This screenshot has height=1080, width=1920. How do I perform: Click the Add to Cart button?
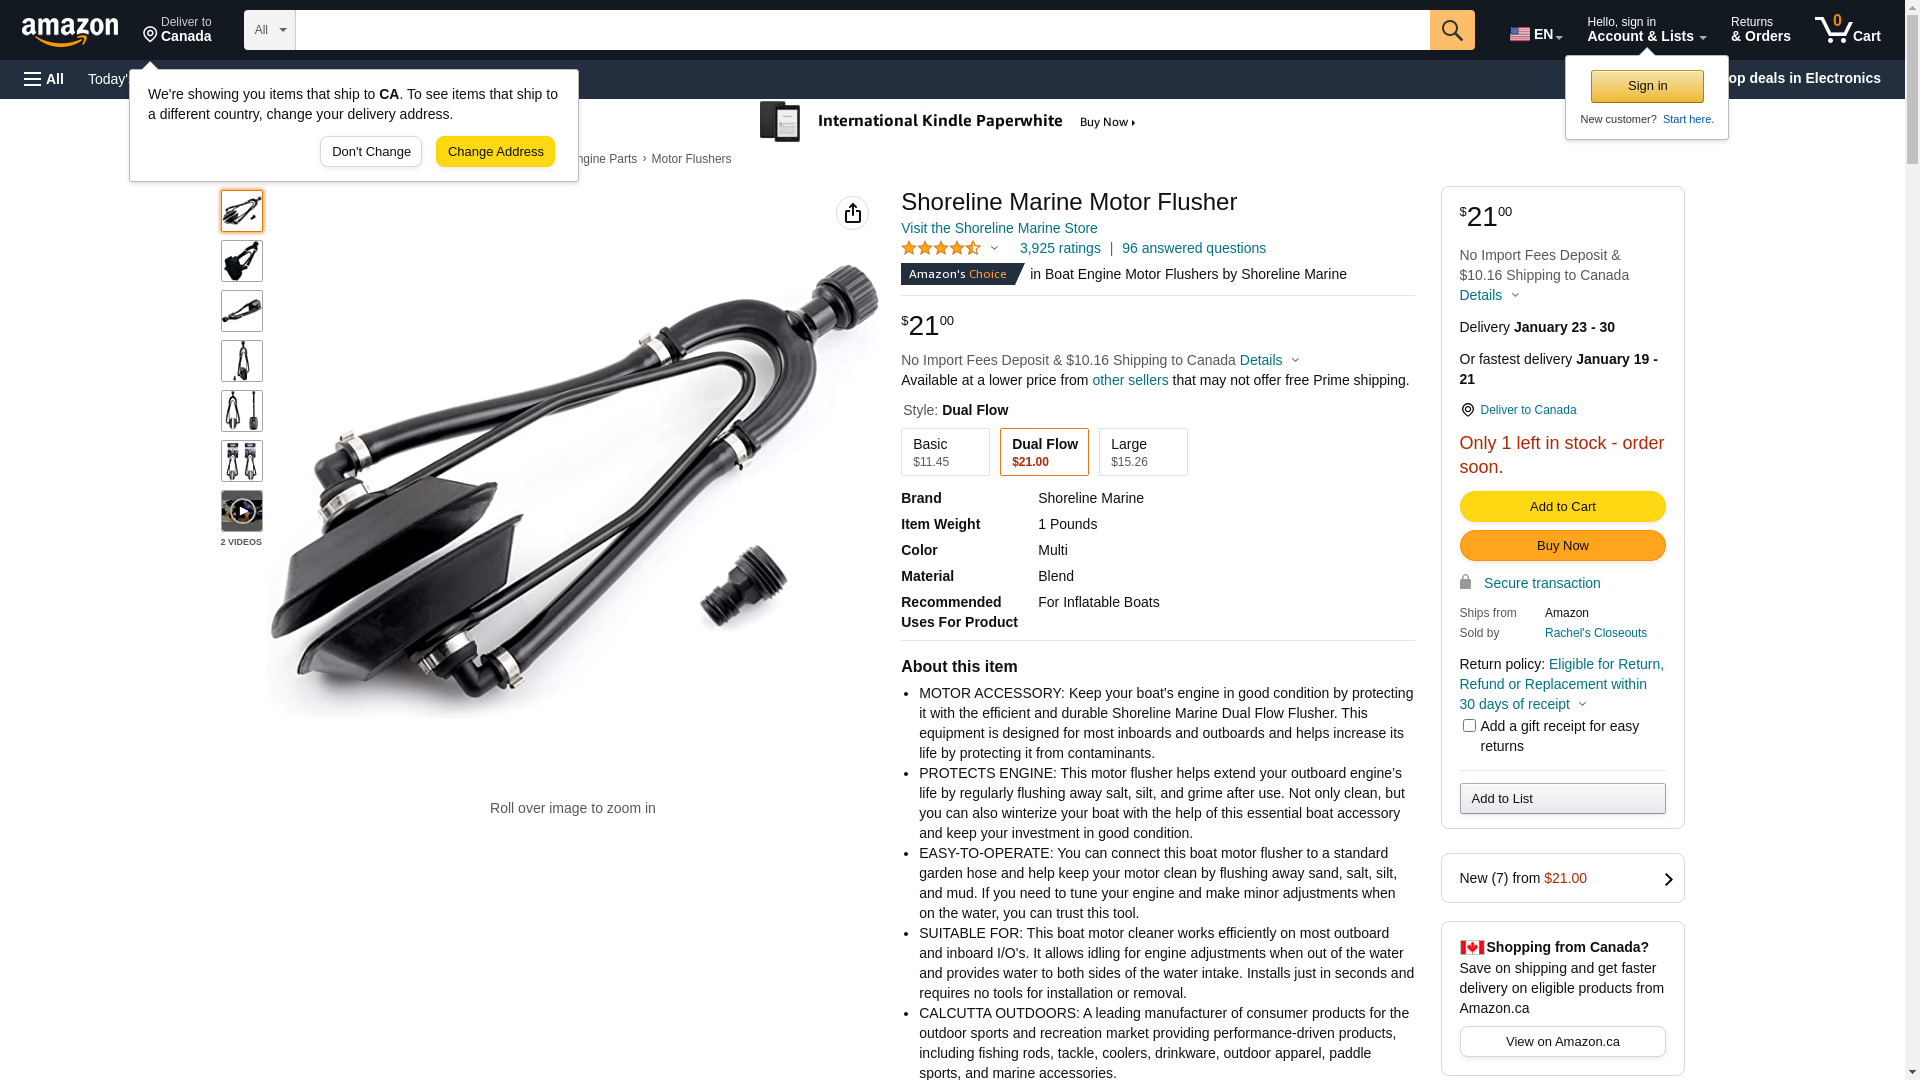[x=1562, y=506]
